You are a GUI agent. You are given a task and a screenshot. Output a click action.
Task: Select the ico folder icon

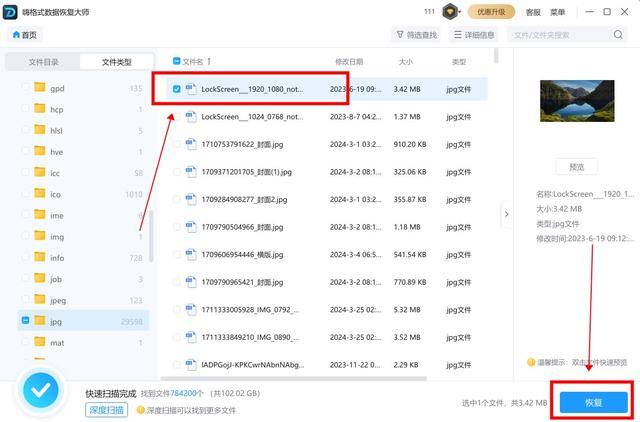coord(40,193)
